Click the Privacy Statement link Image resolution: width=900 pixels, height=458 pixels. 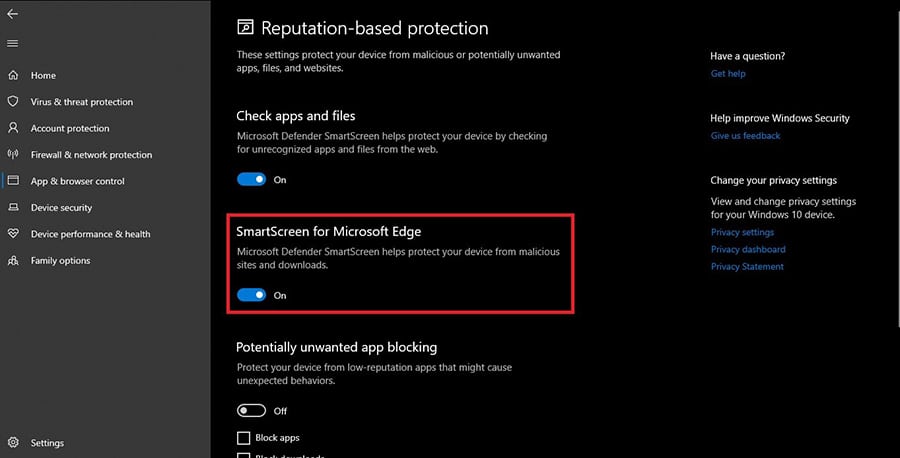(747, 266)
